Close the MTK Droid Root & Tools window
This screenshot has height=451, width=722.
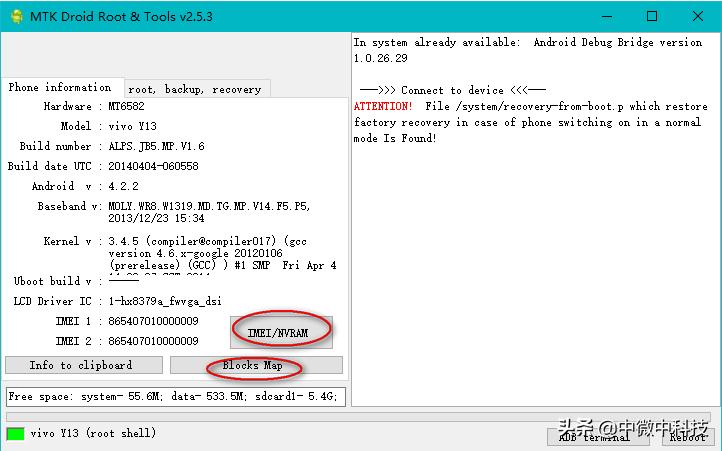pos(698,17)
